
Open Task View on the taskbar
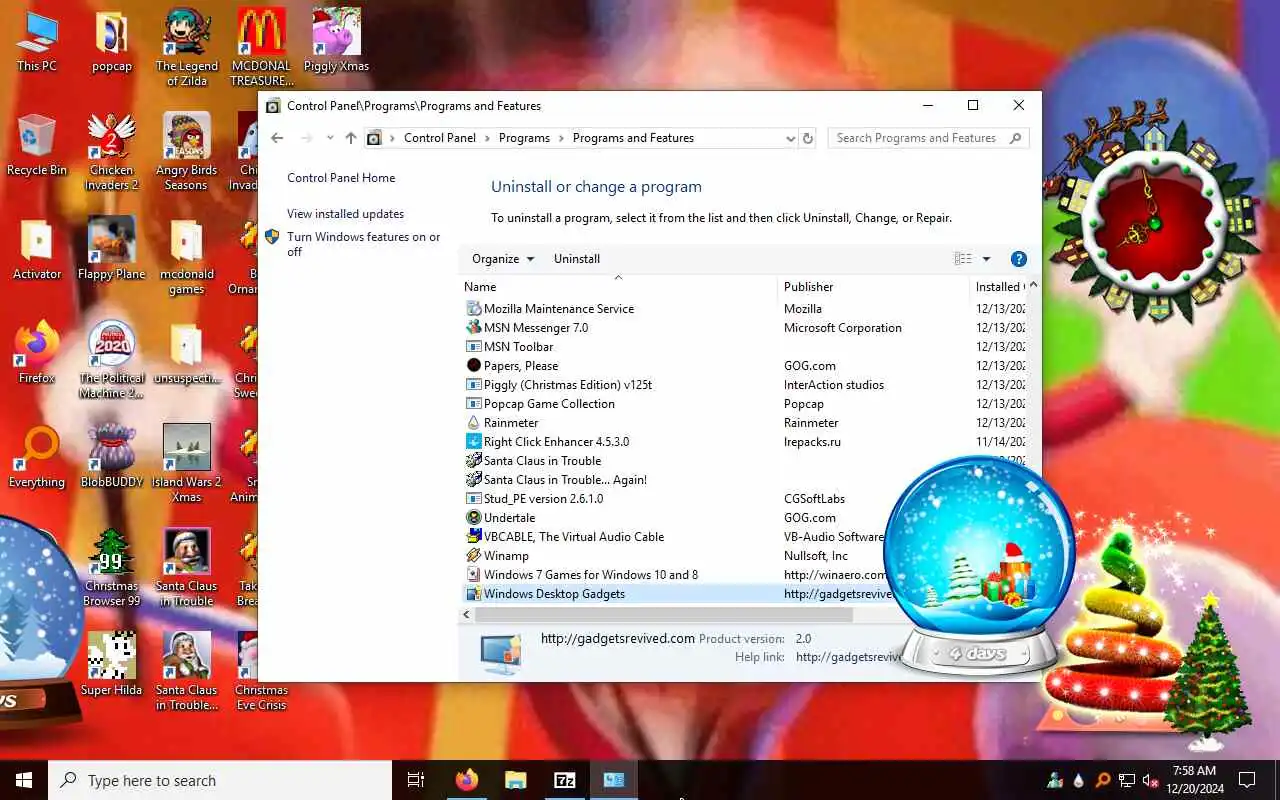point(416,780)
